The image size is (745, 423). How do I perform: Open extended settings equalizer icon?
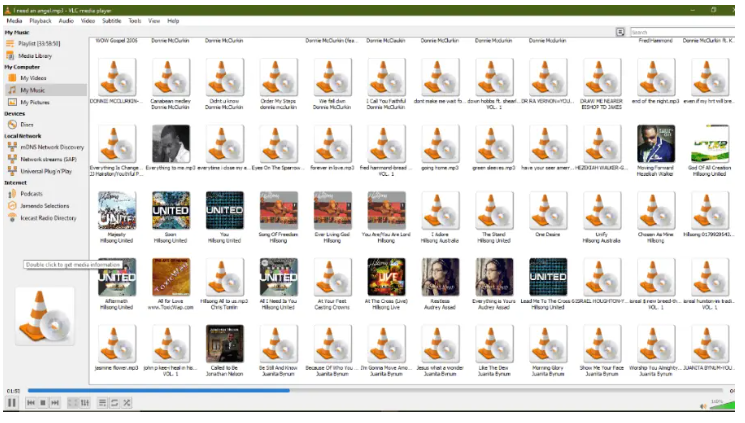[85, 403]
